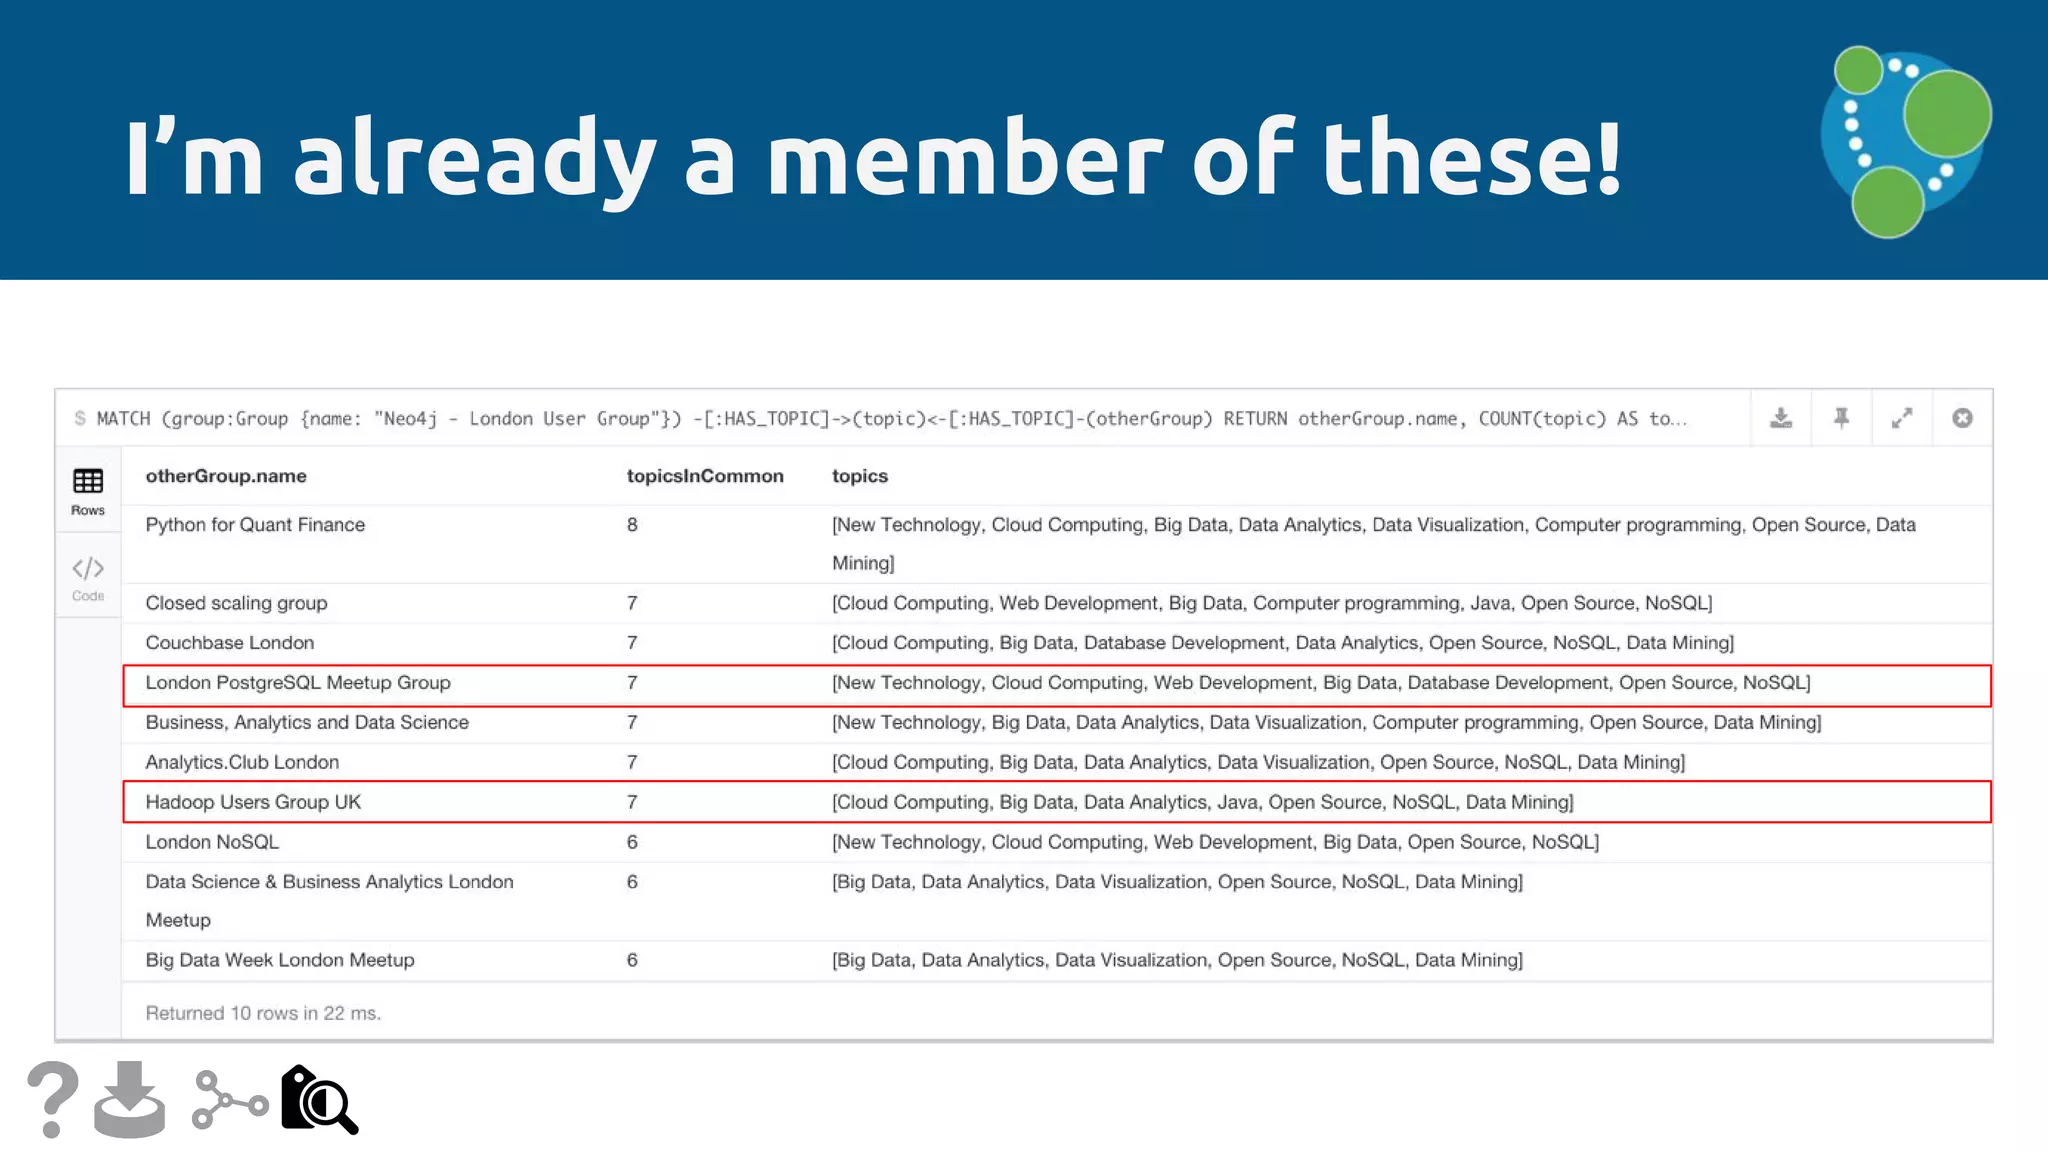This screenshot has width=2048, height=1152.
Task: Expand the result frame to fullscreen
Action: coord(1902,418)
